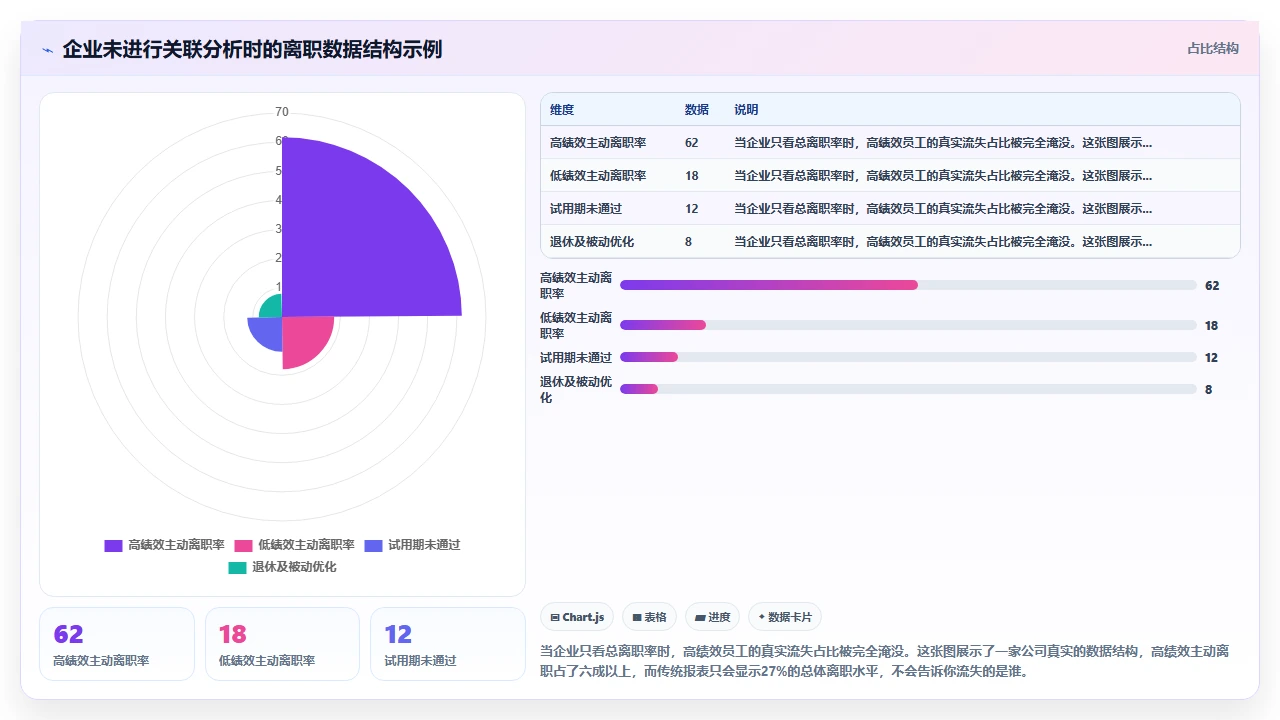Click the 说明 column header
The image size is (1280, 720).
coord(746,110)
